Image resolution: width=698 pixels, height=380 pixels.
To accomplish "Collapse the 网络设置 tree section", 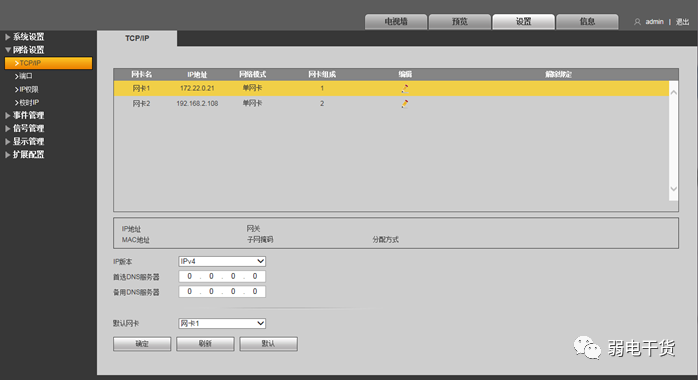I will tap(8, 50).
